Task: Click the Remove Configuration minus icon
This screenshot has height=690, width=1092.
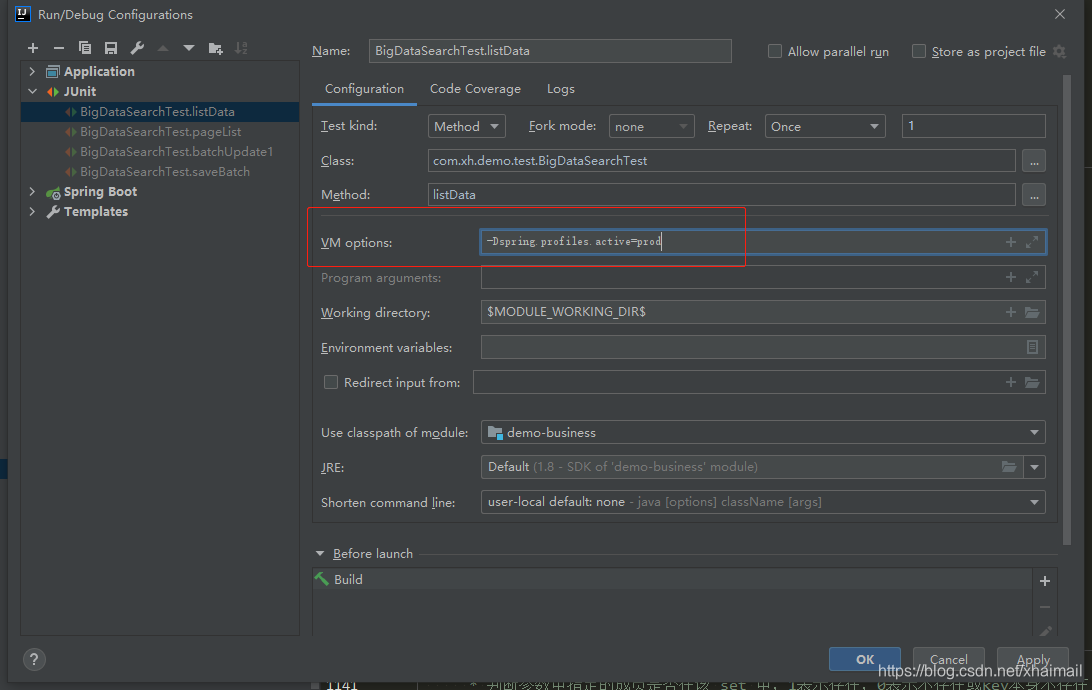Action: (x=58, y=48)
